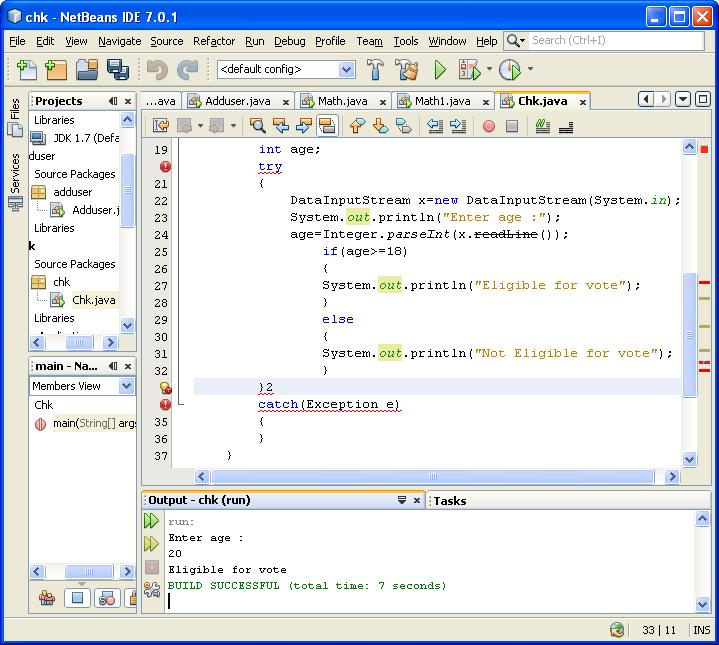This screenshot has height=645, width=719.
Task: Click into the Search (Ctrl+I) field
Action: point(616,41)
